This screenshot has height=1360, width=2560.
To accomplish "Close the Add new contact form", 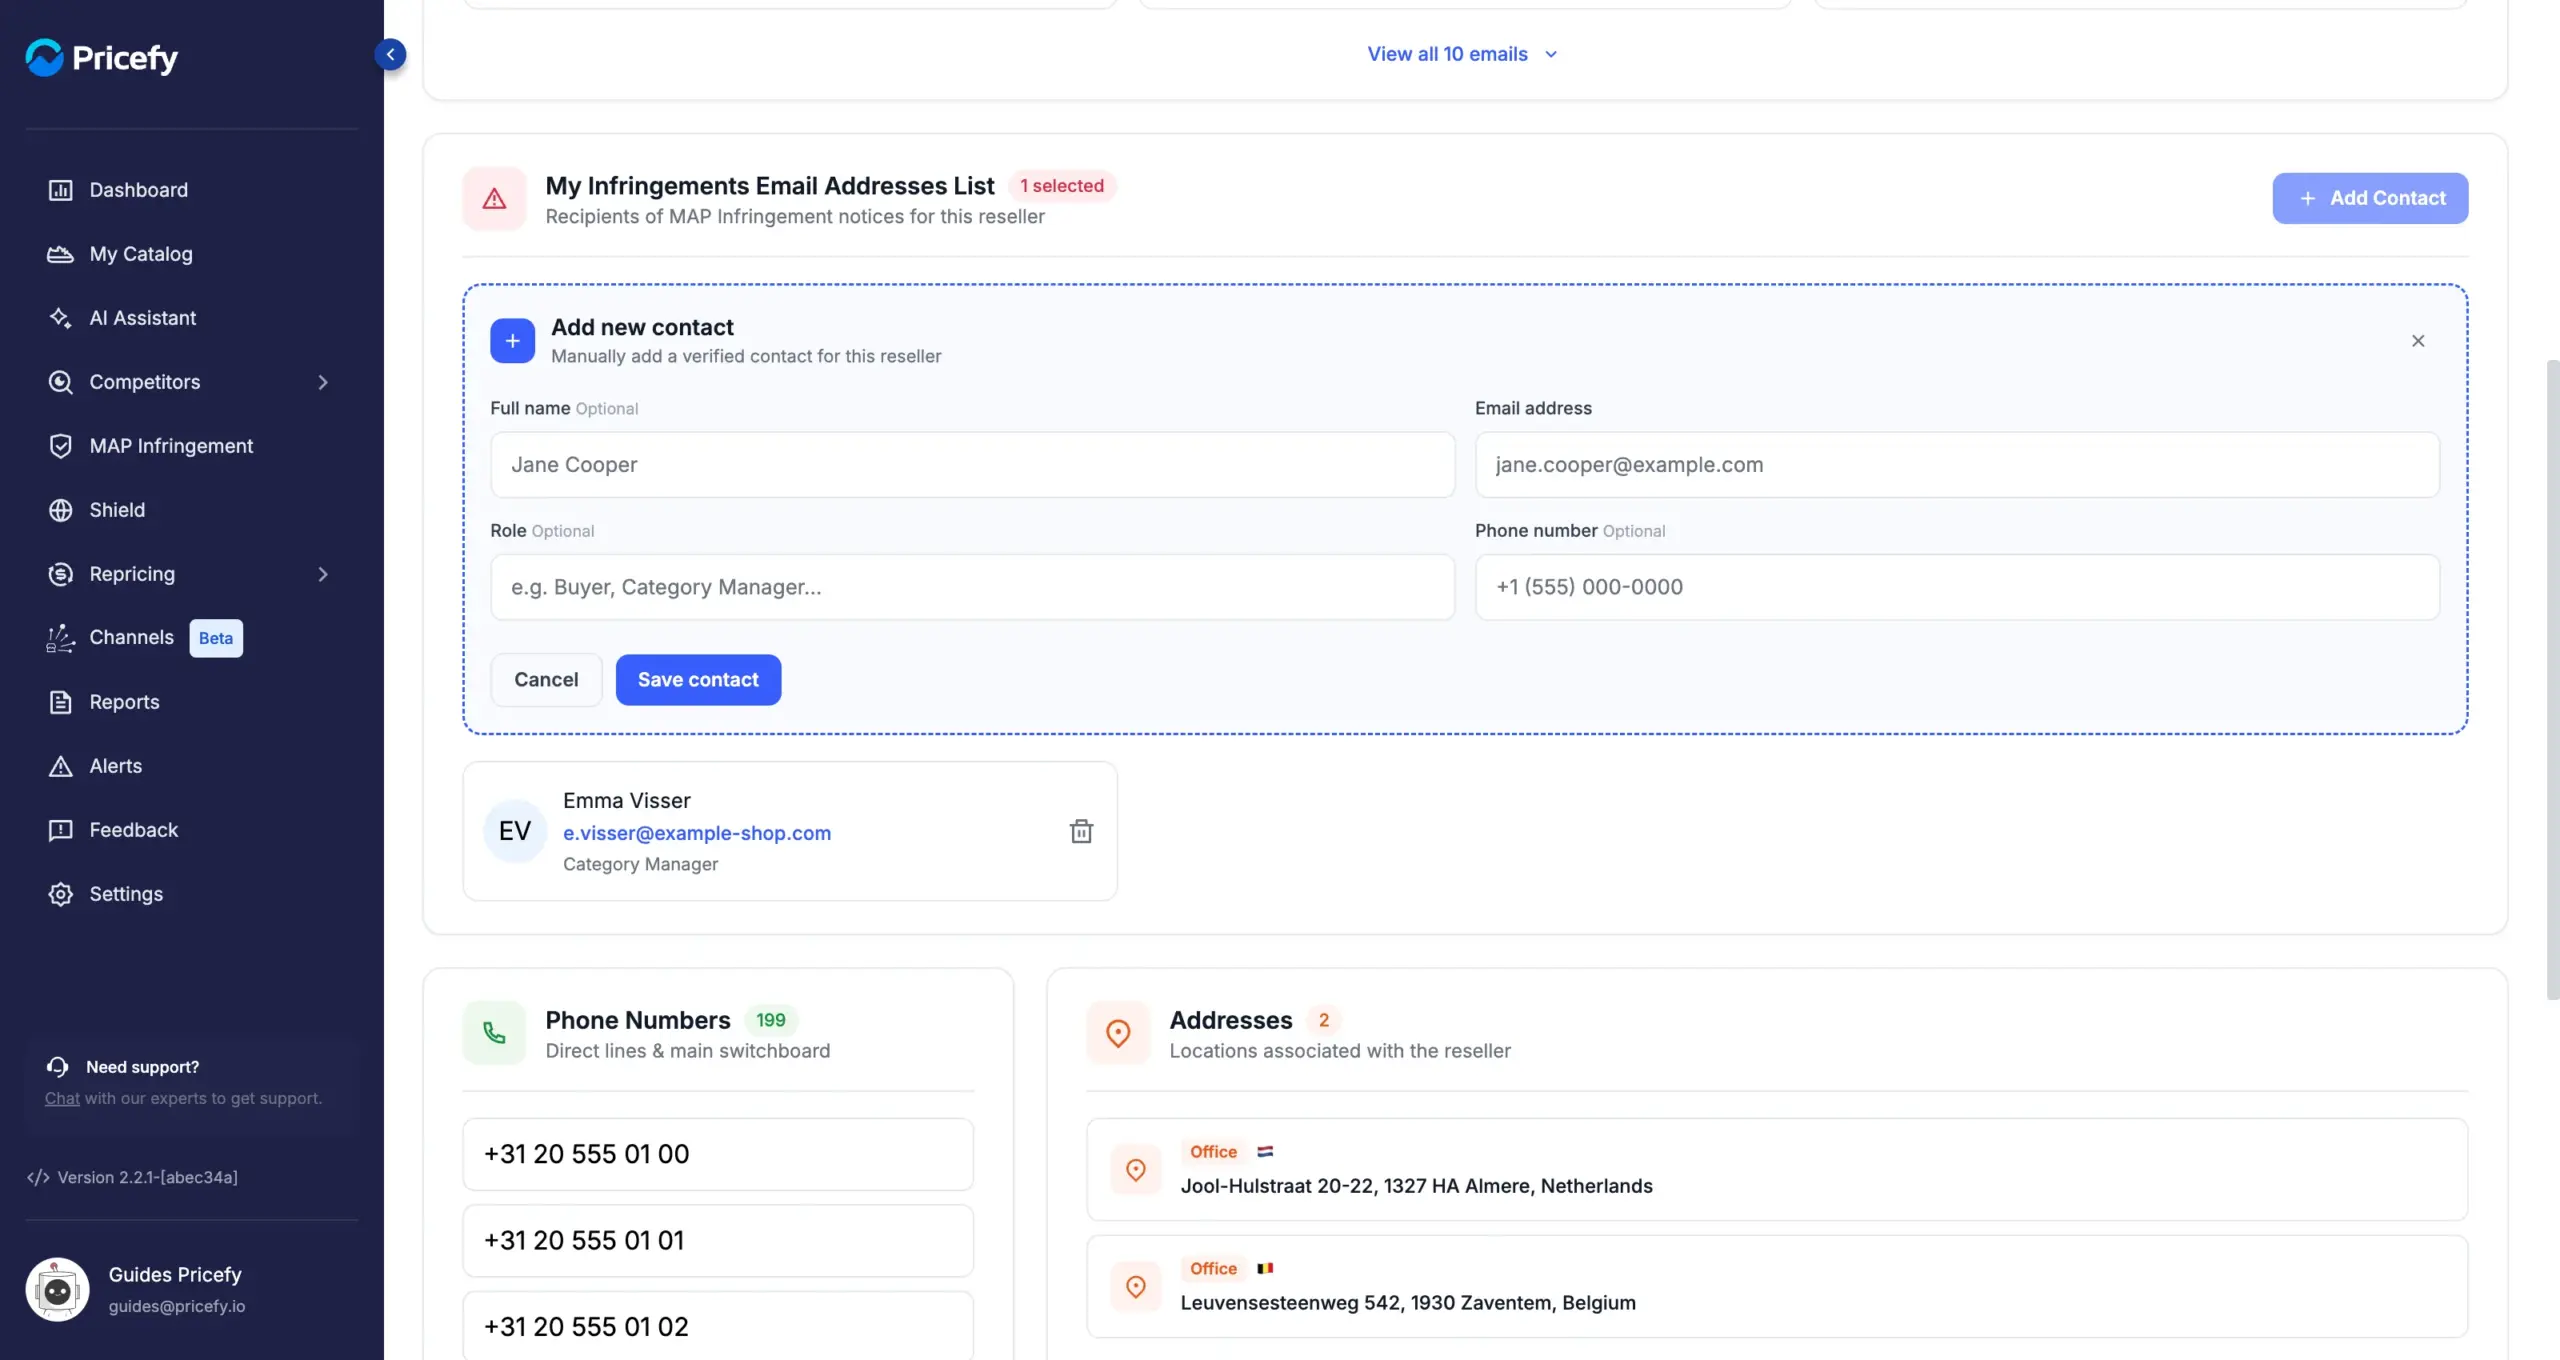I will pyautogui.click(x=2418, y=341).
